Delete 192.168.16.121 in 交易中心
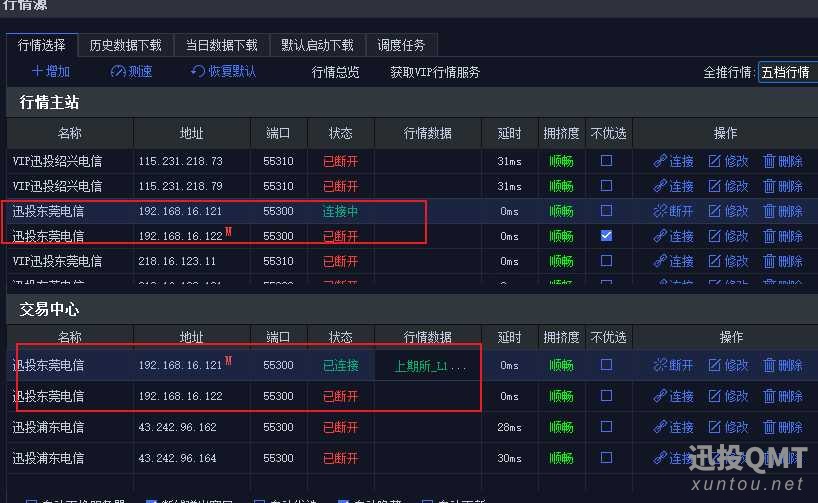 (783, 365)
